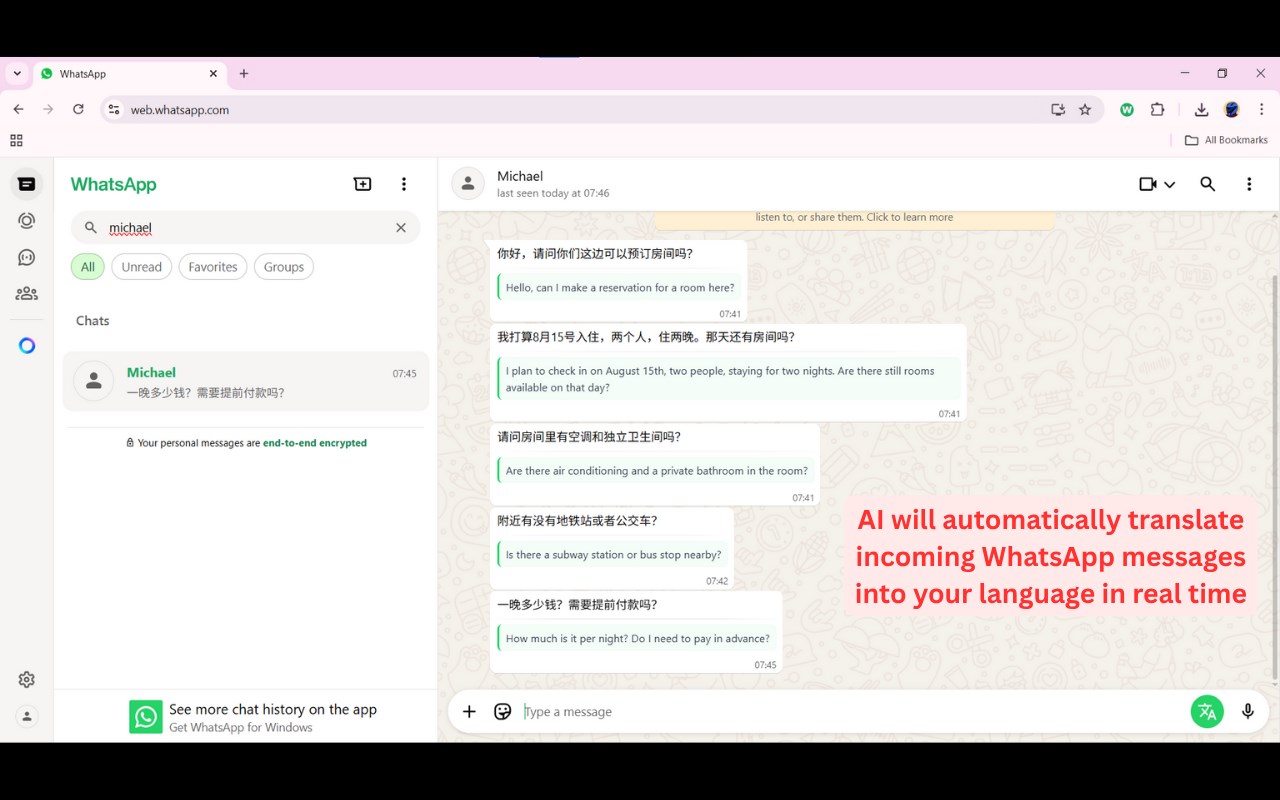Open the Extensions puzzle icon
The image size is (1280, 800).
point(1158,110)
